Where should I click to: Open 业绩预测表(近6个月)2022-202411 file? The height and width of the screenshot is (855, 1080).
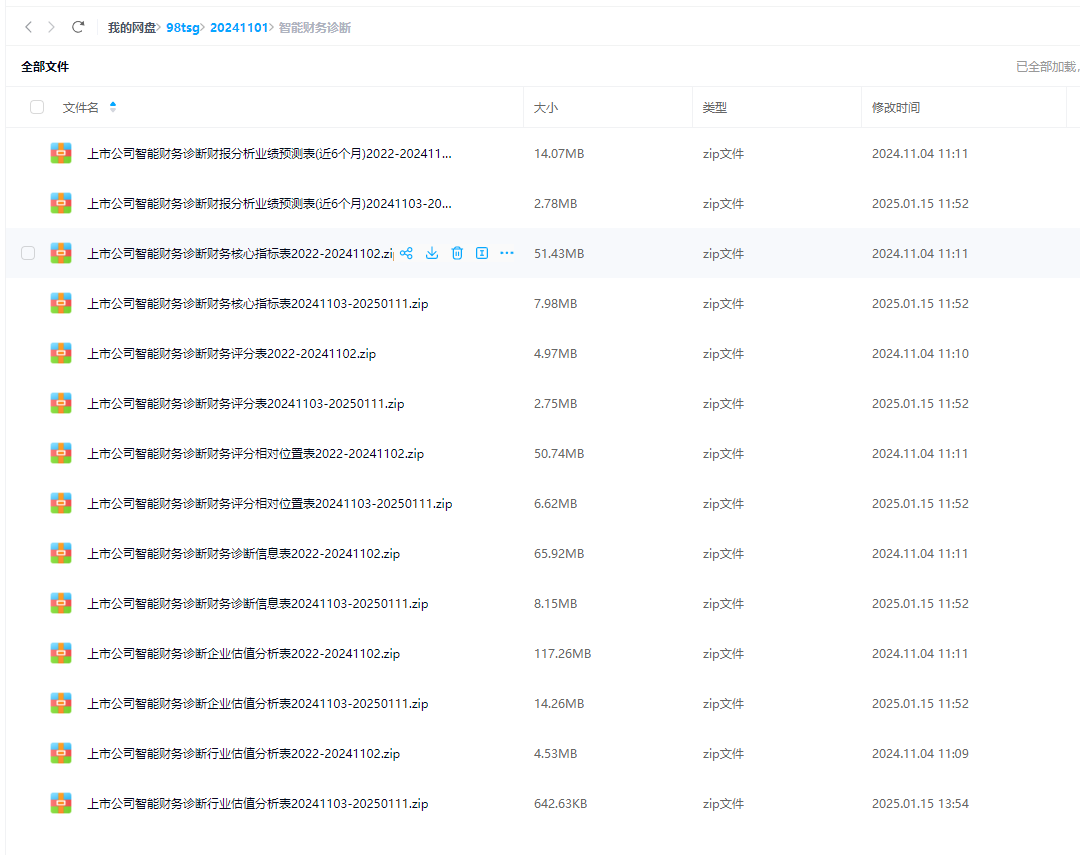click(269, 153)
